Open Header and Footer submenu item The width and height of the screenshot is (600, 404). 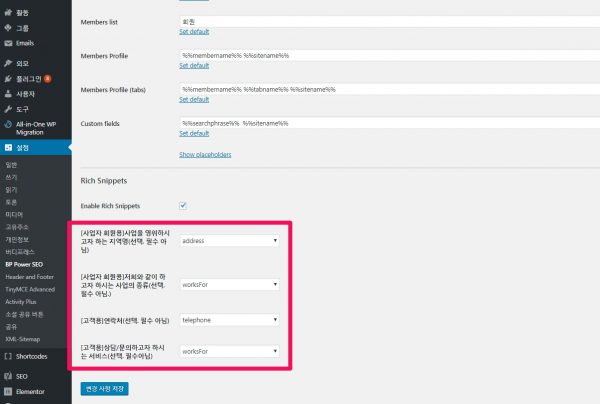tap(29, 277)
